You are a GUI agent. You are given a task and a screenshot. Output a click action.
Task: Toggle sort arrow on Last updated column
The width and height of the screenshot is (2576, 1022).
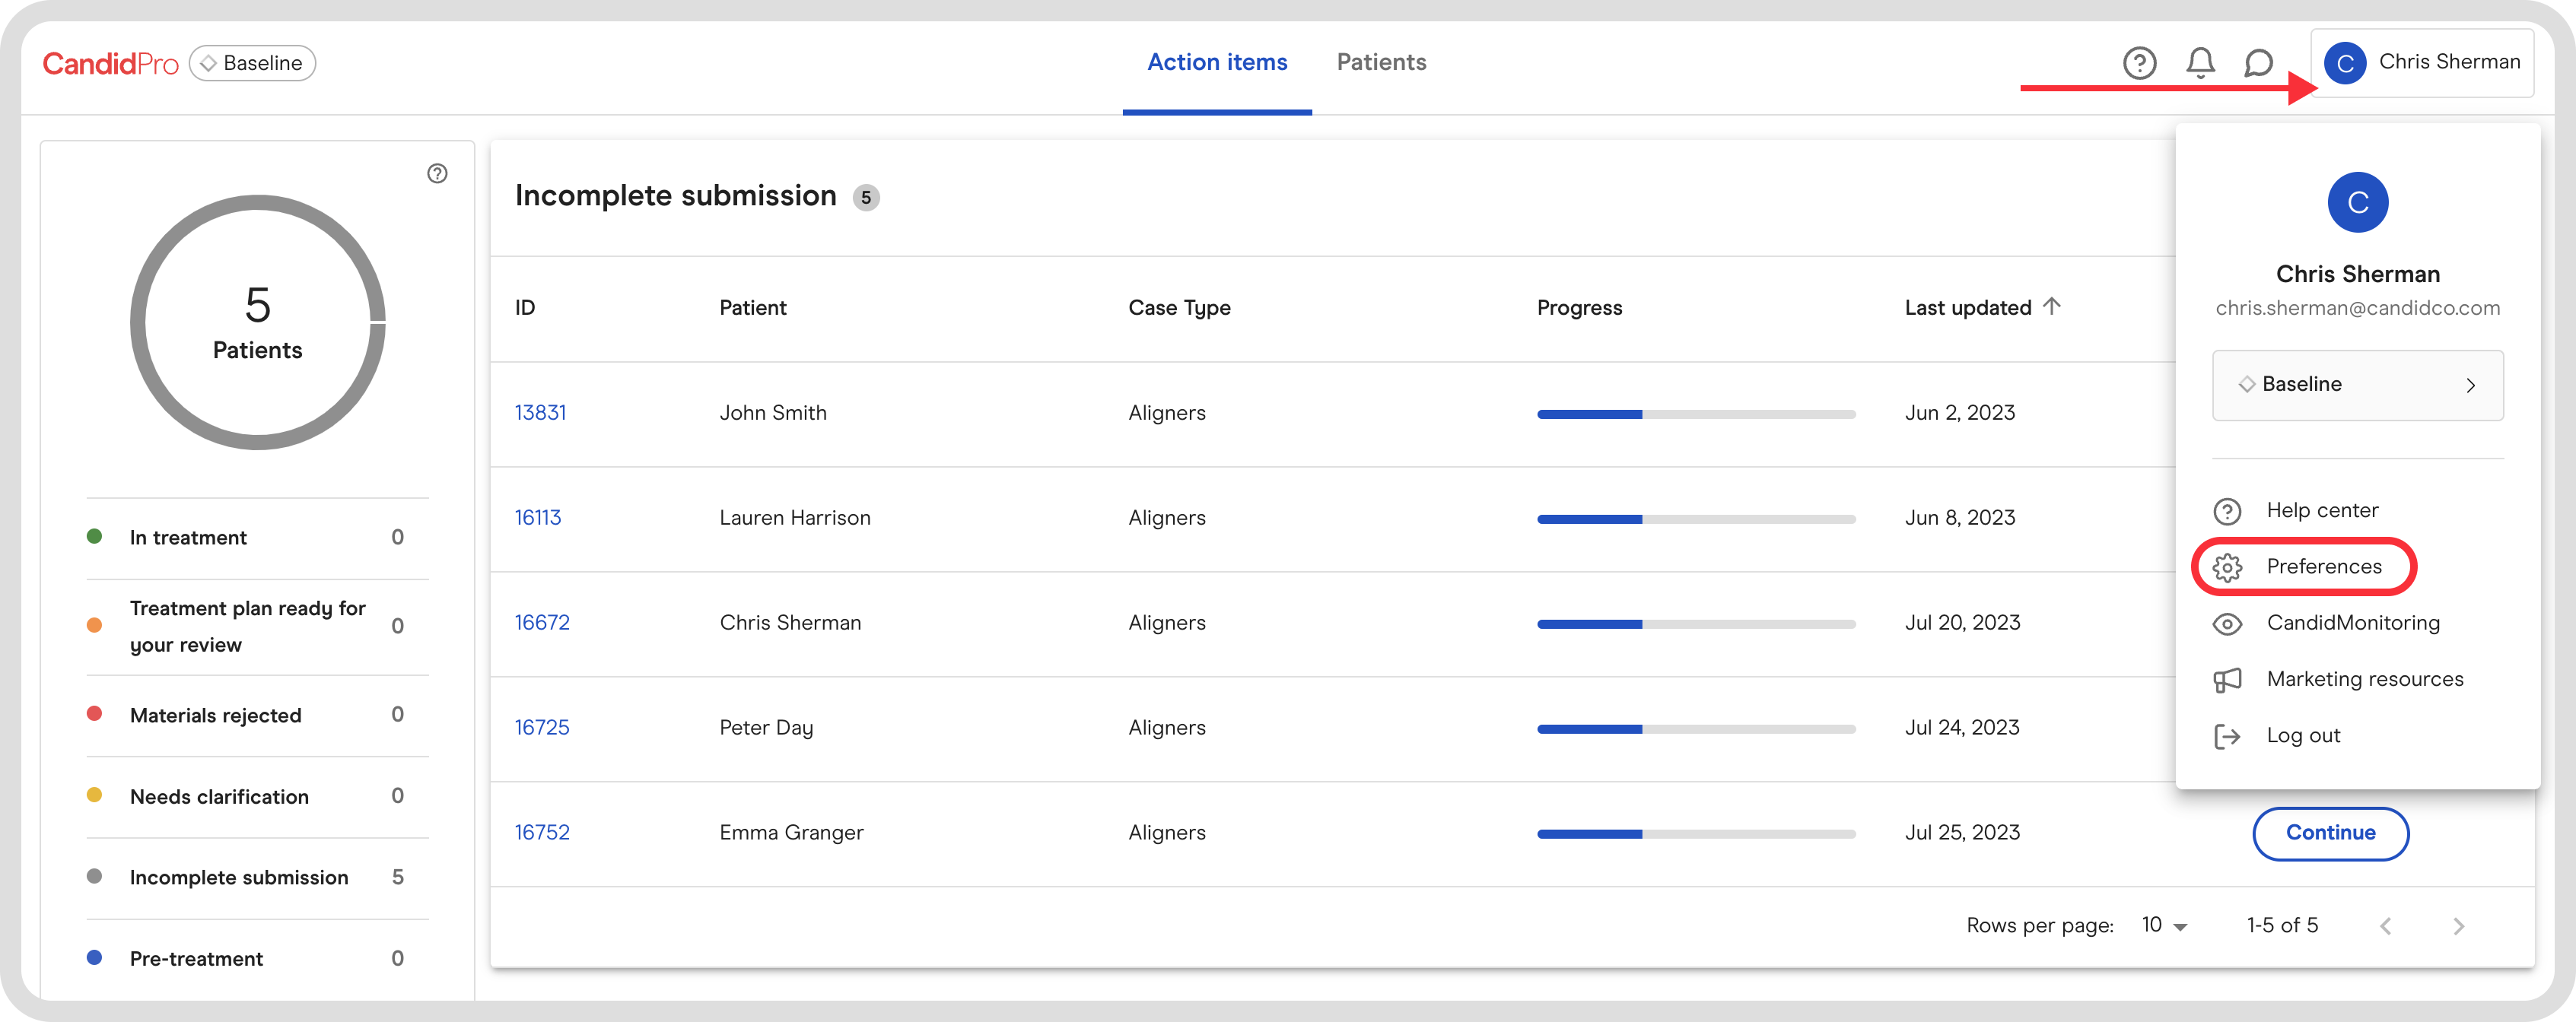2051,306
